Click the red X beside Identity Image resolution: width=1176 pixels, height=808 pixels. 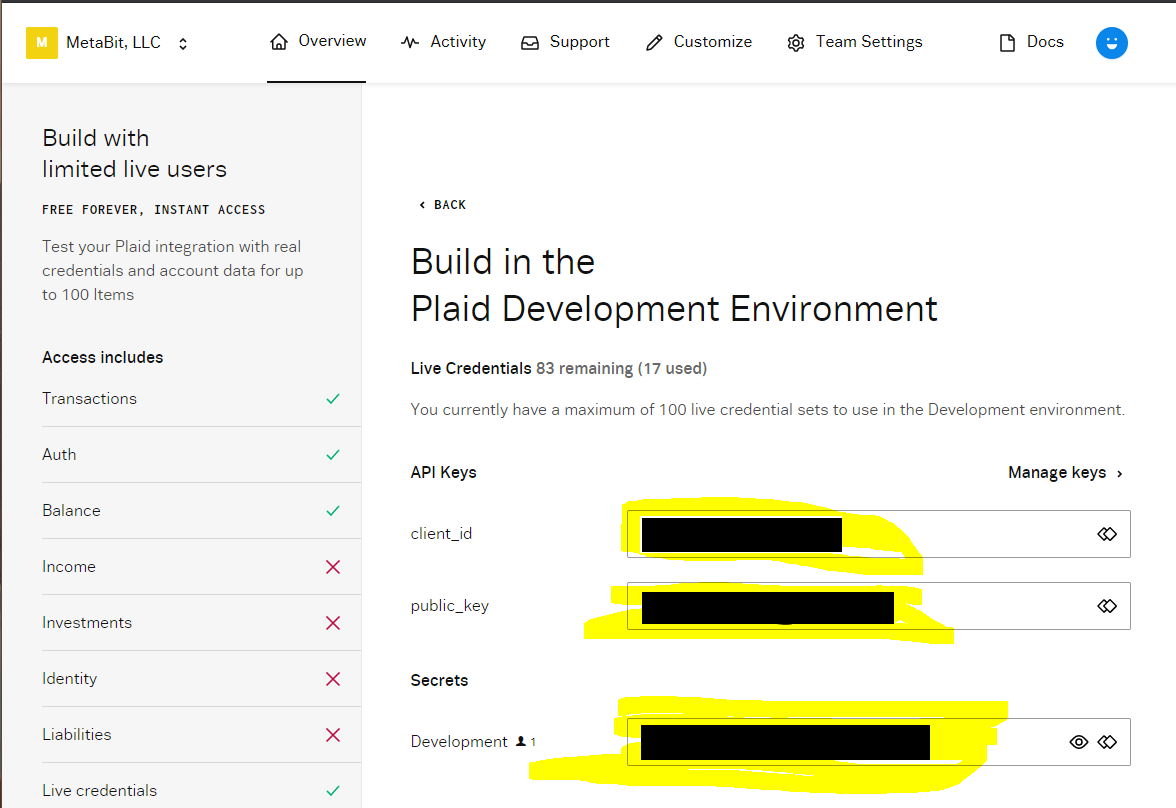[333, 679]
